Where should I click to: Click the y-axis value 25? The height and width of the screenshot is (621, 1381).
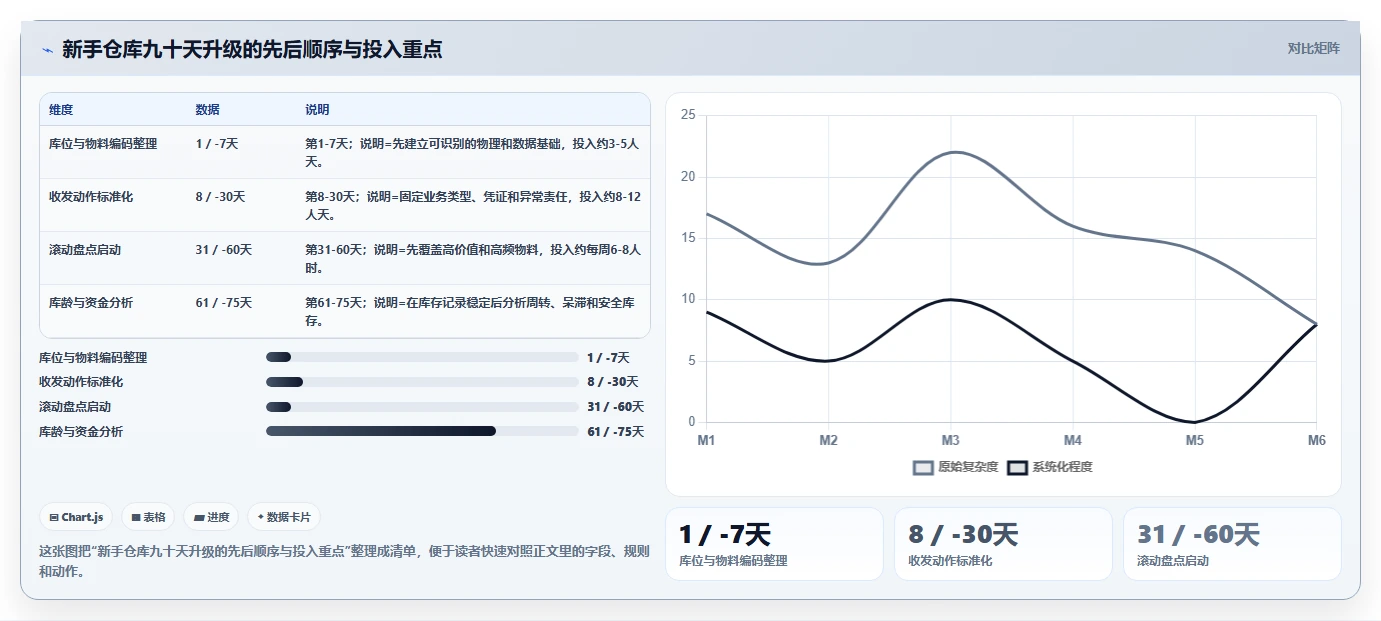coord(688,115)
